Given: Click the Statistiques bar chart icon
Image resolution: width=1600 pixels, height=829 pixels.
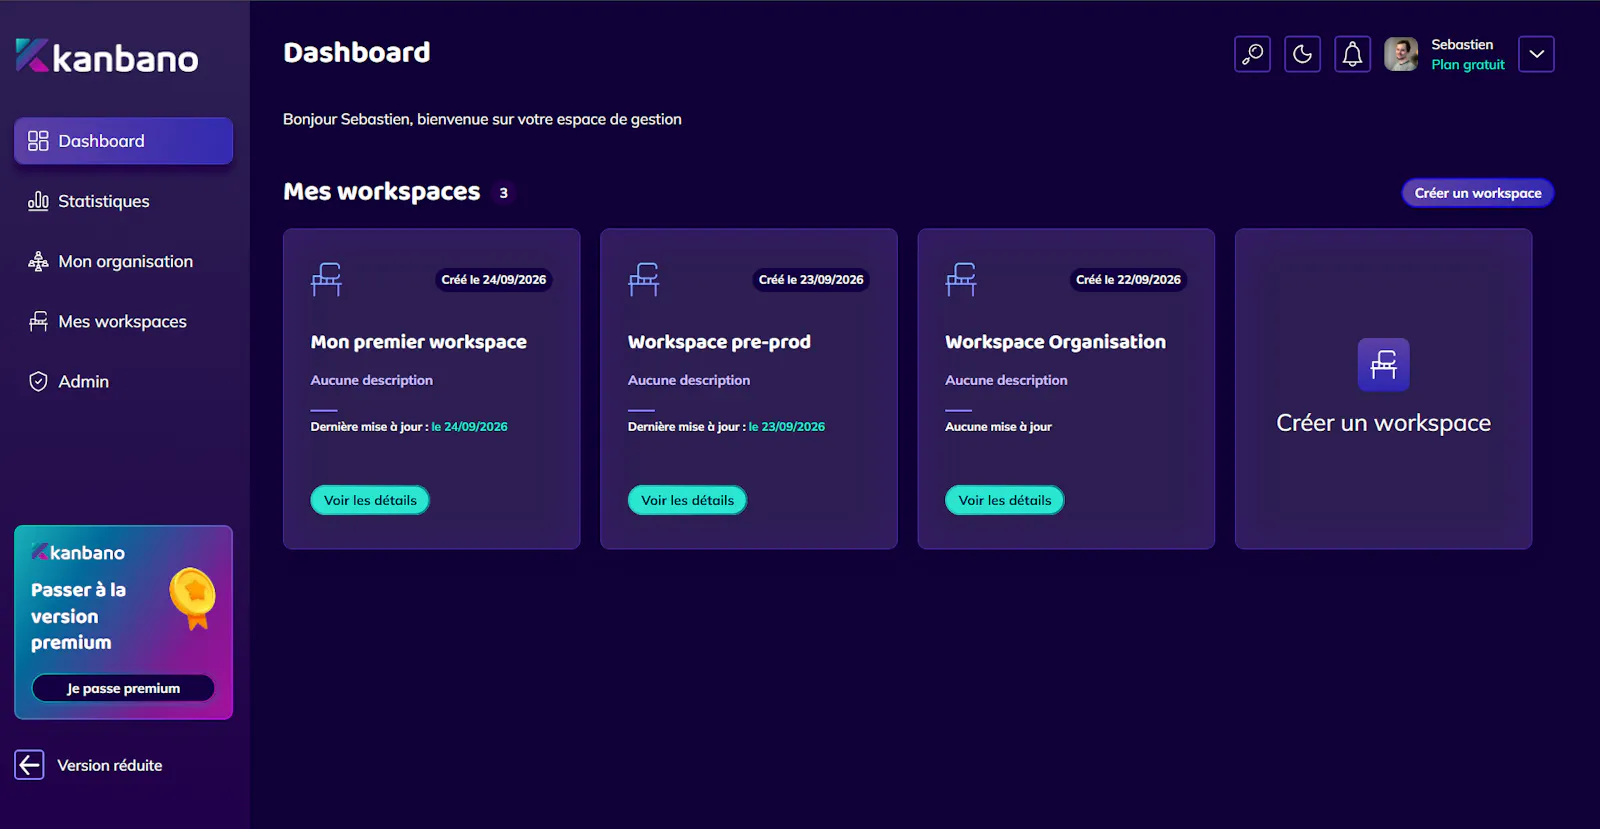Looking at the screenshot, I should click(38, 201).
